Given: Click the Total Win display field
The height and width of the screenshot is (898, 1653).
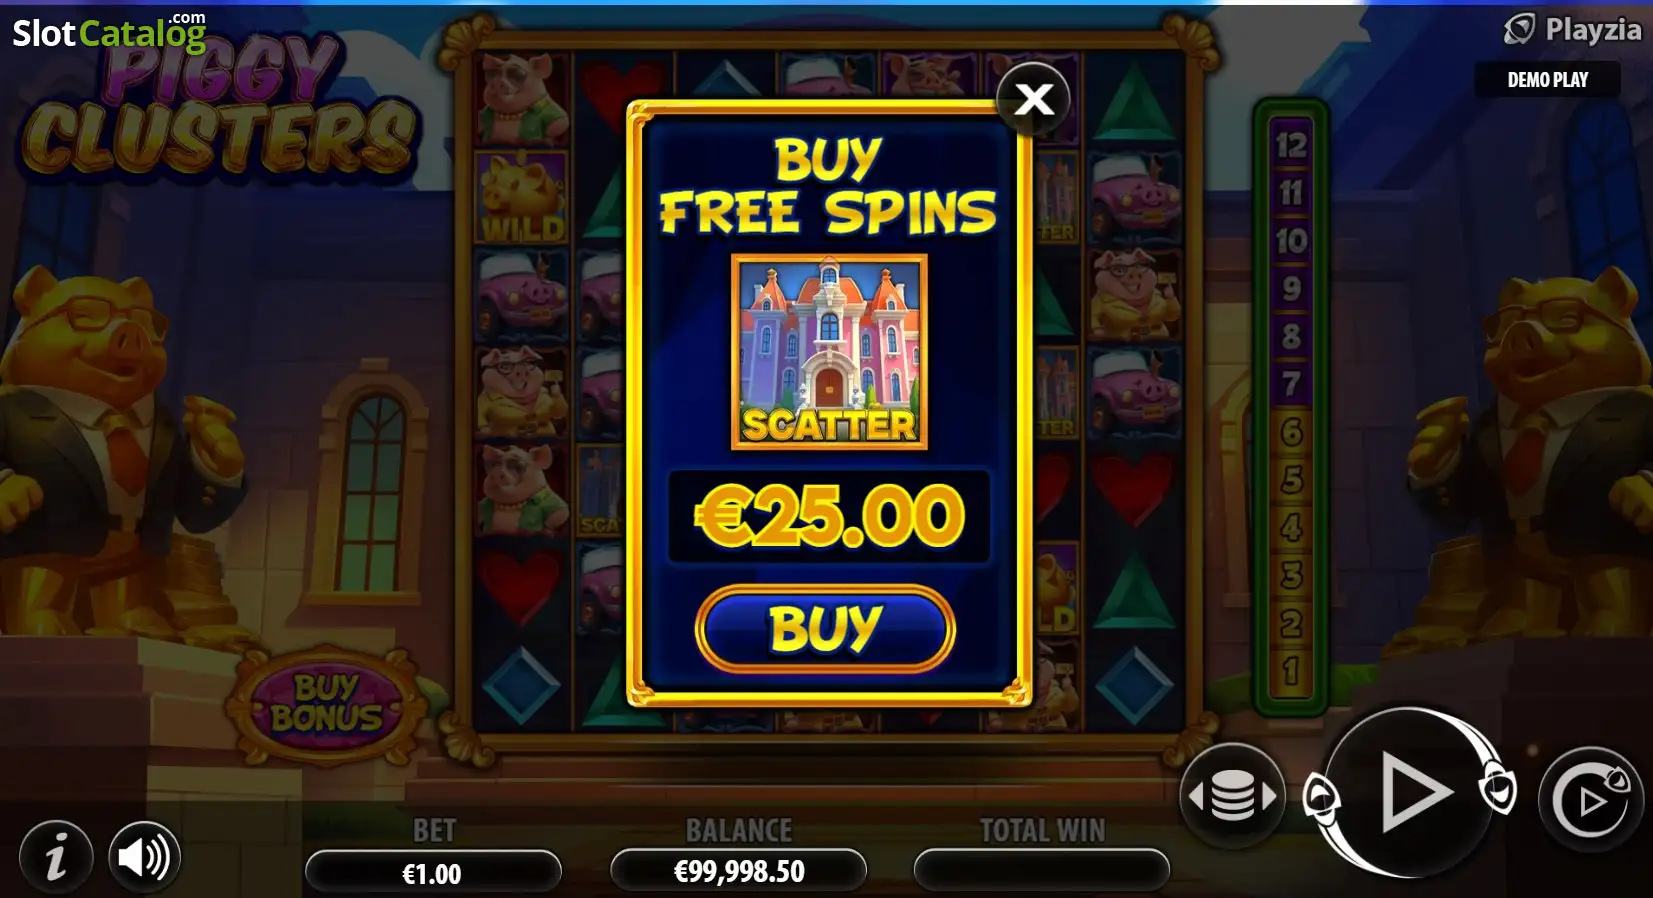Looking at the screenshot, I should coord(1041,871).
